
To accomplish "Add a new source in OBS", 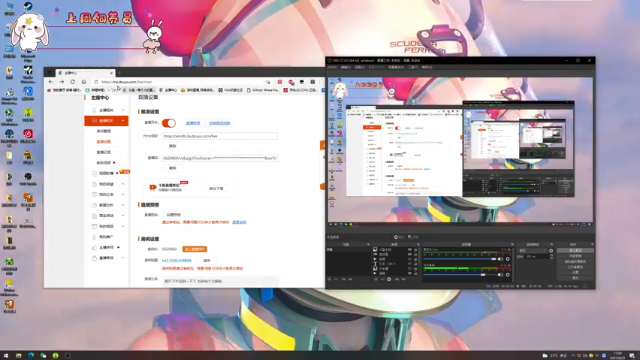I will 376,279.
